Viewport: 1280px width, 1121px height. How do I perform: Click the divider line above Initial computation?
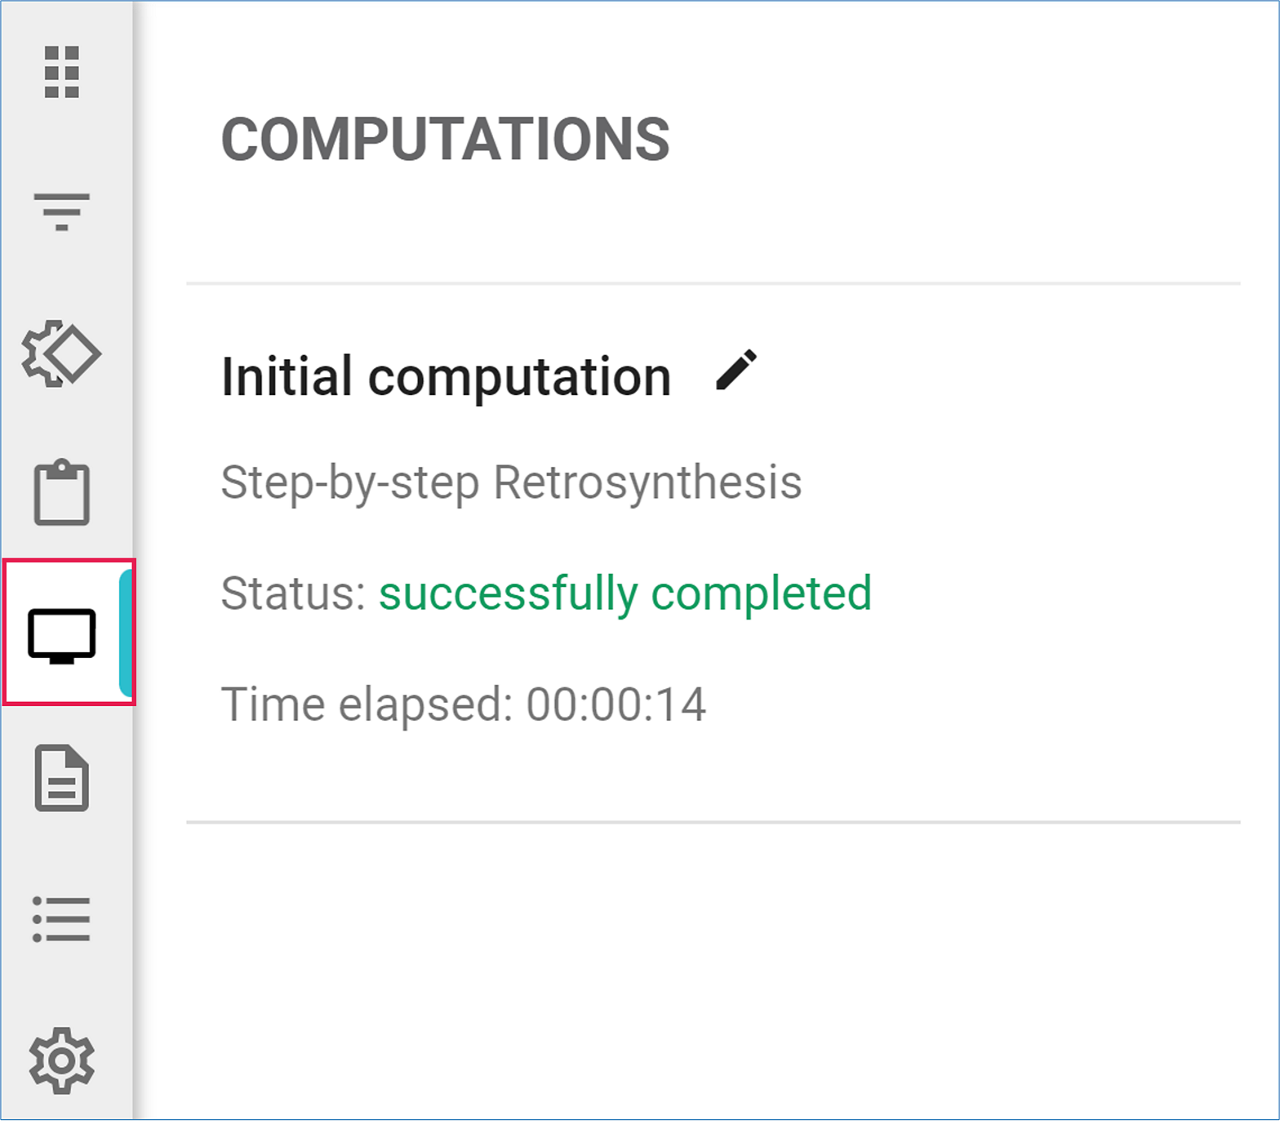[x=712, y=284]
